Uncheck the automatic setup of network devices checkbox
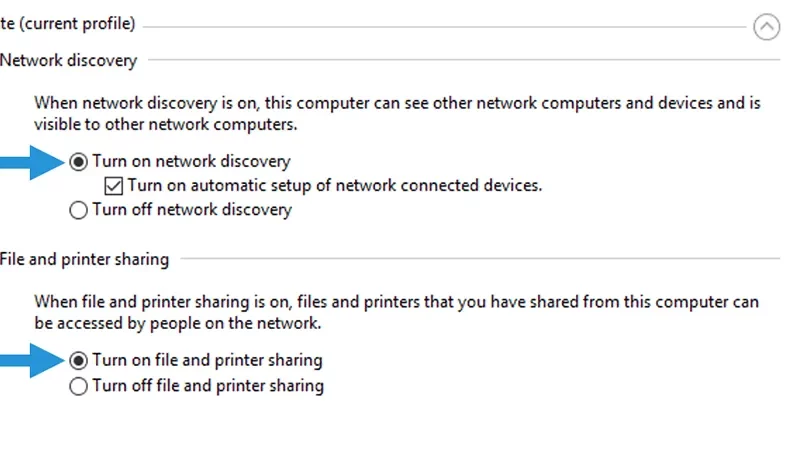This screenshot has height=457, width=800. (x=113, y=186)
